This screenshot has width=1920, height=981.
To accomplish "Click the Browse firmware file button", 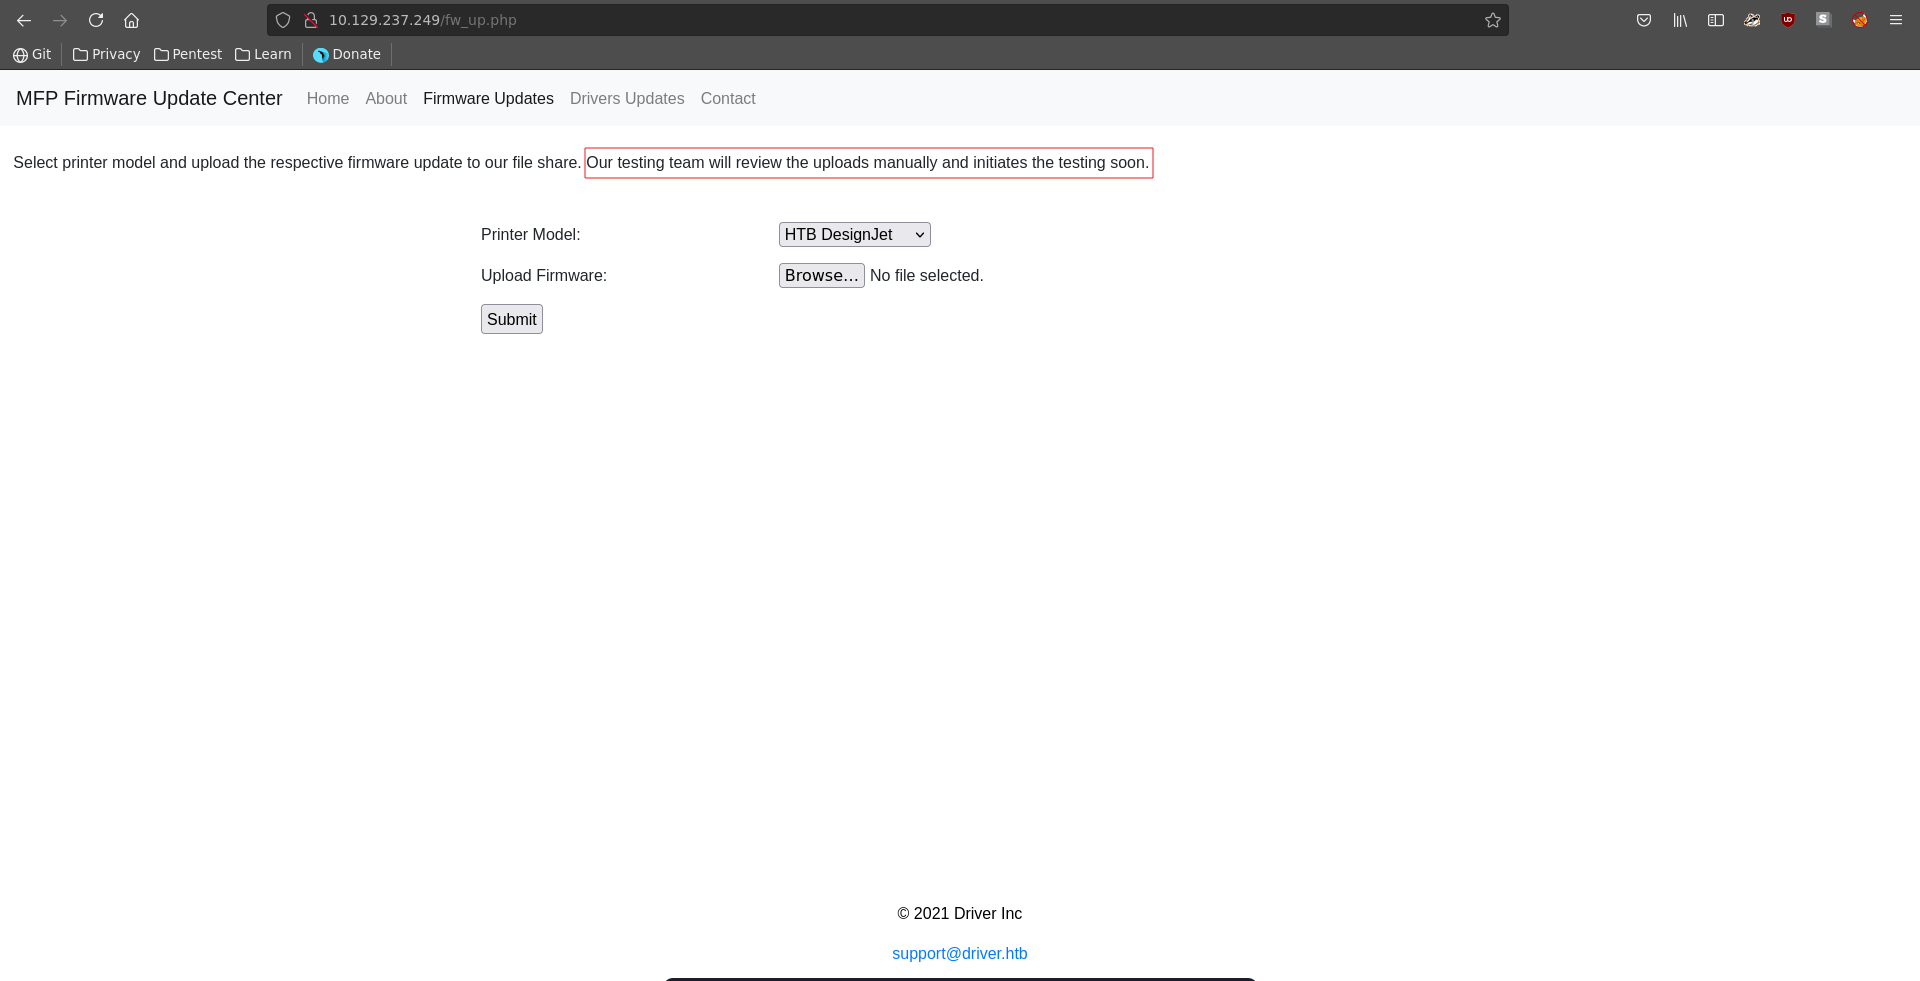I will pos(821,276).
